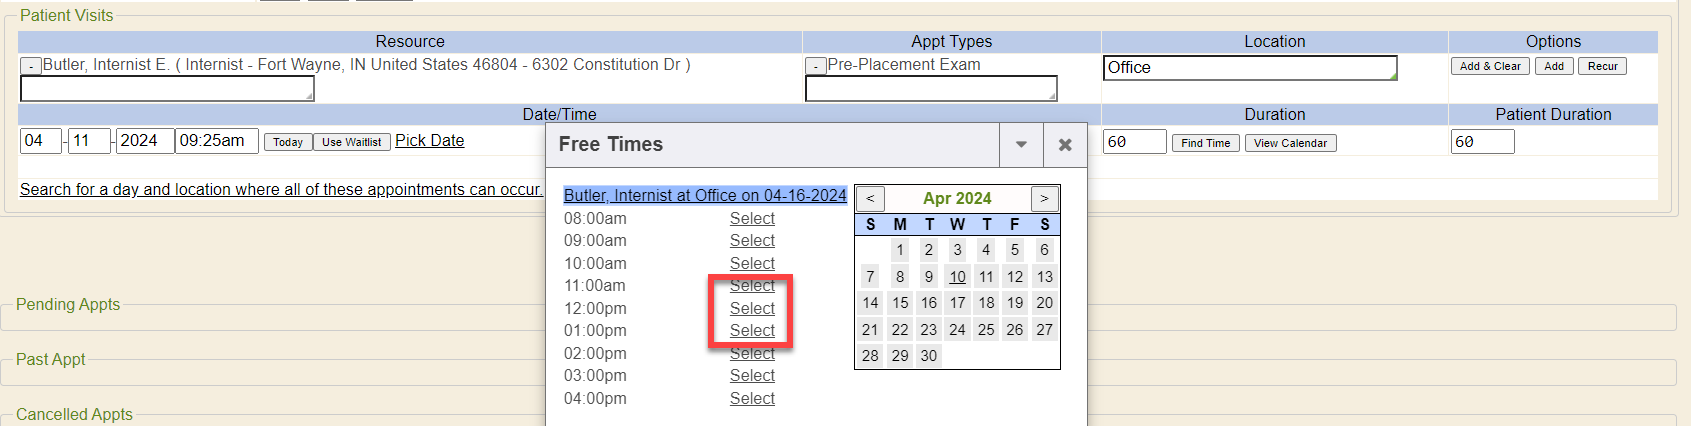
Task: Click the Add & Clear button
Action: pos(1490,66)
